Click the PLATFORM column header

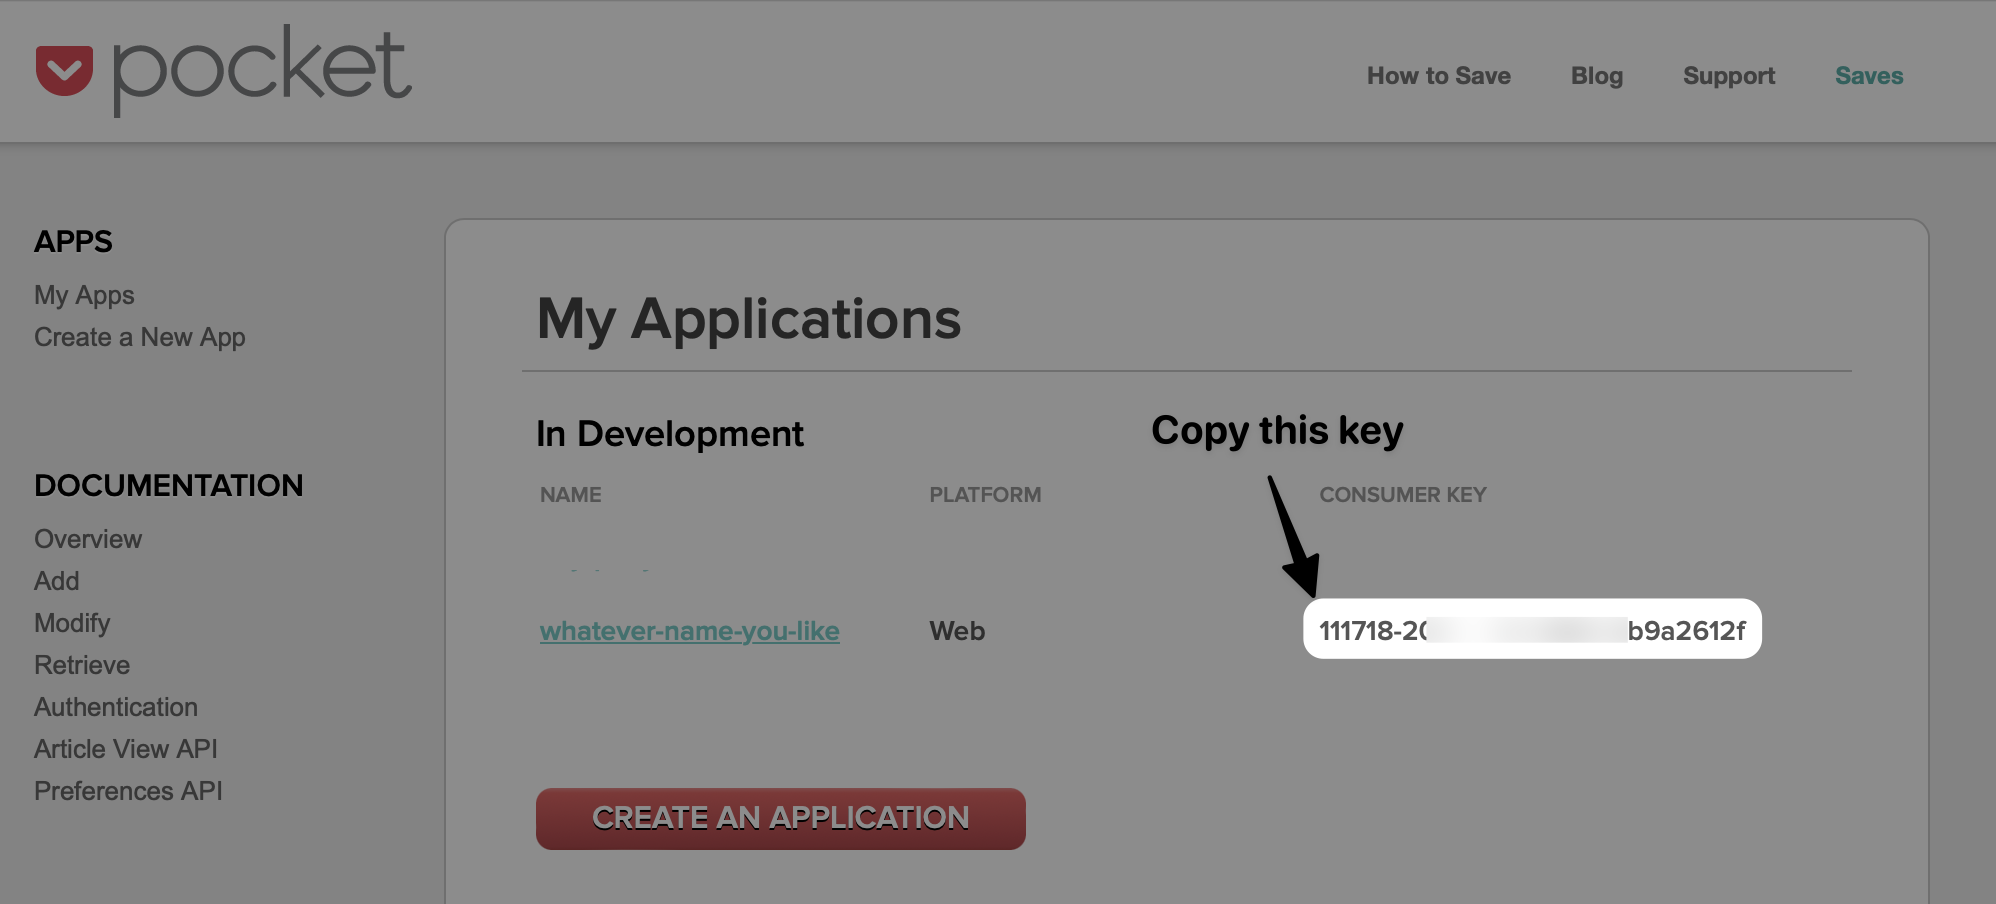click(985, 495)
